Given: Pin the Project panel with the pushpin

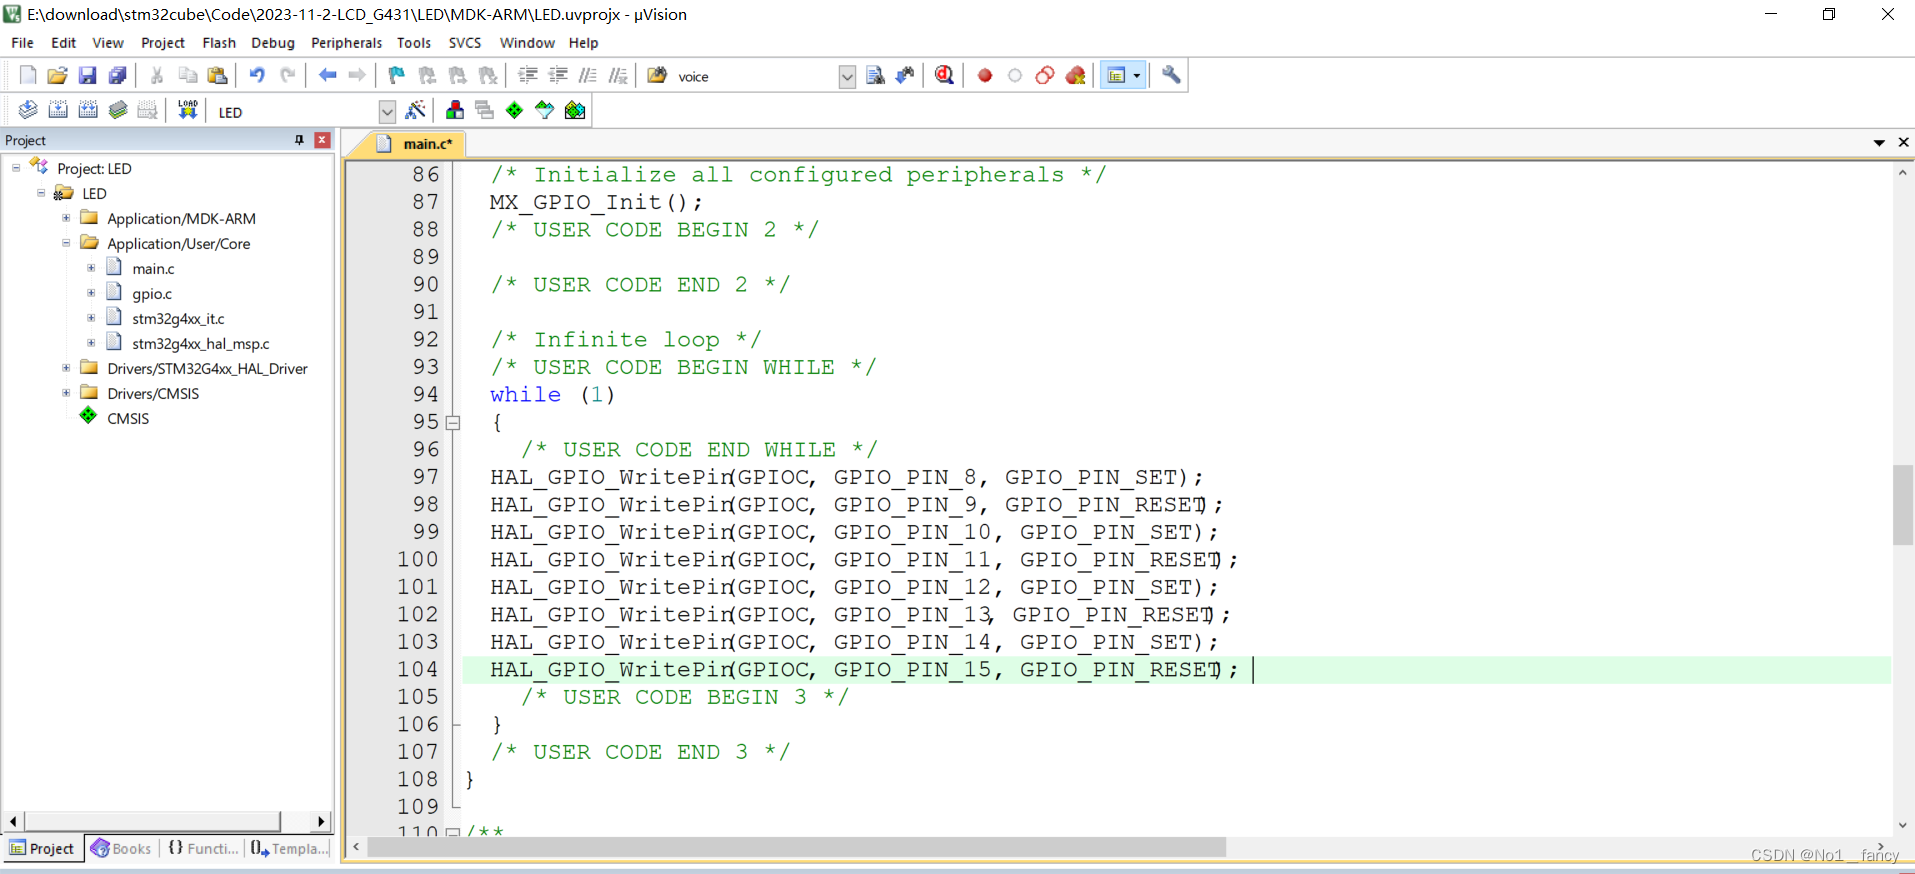Looking at the screenshot, I should (299, 140).
